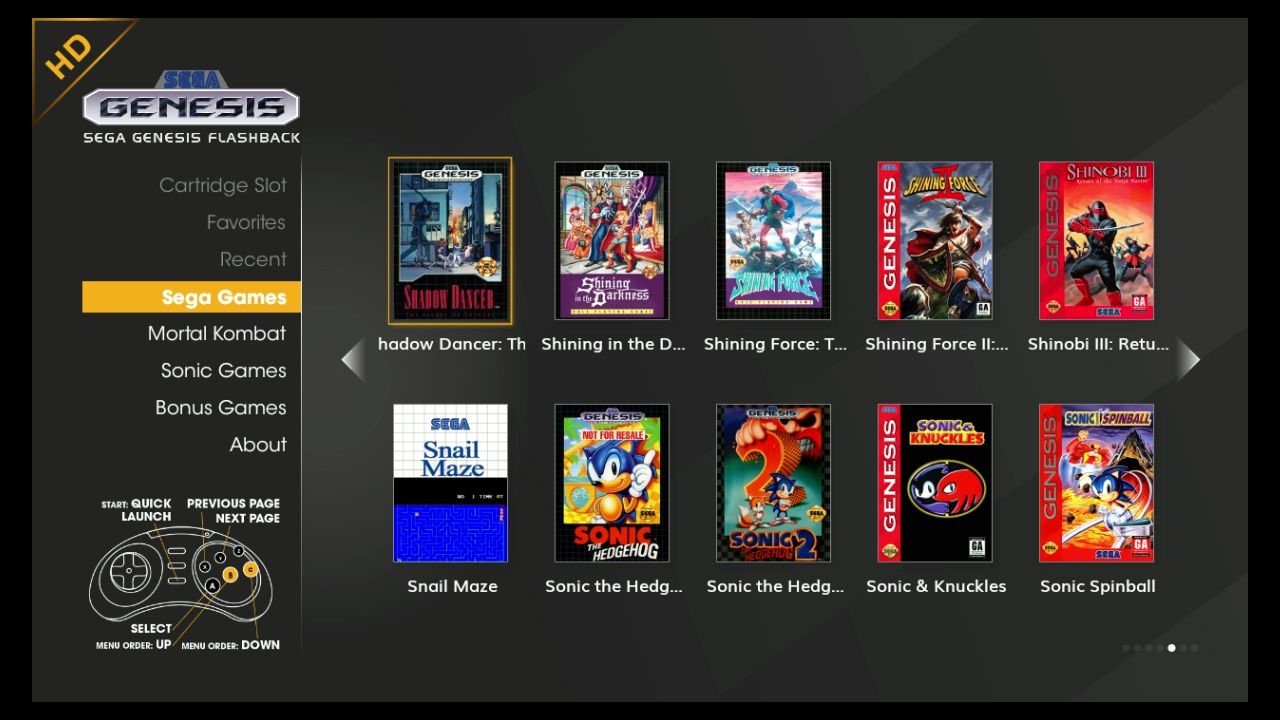Choose the Sonic the Hedgehog 2 cover

(774, 483)
